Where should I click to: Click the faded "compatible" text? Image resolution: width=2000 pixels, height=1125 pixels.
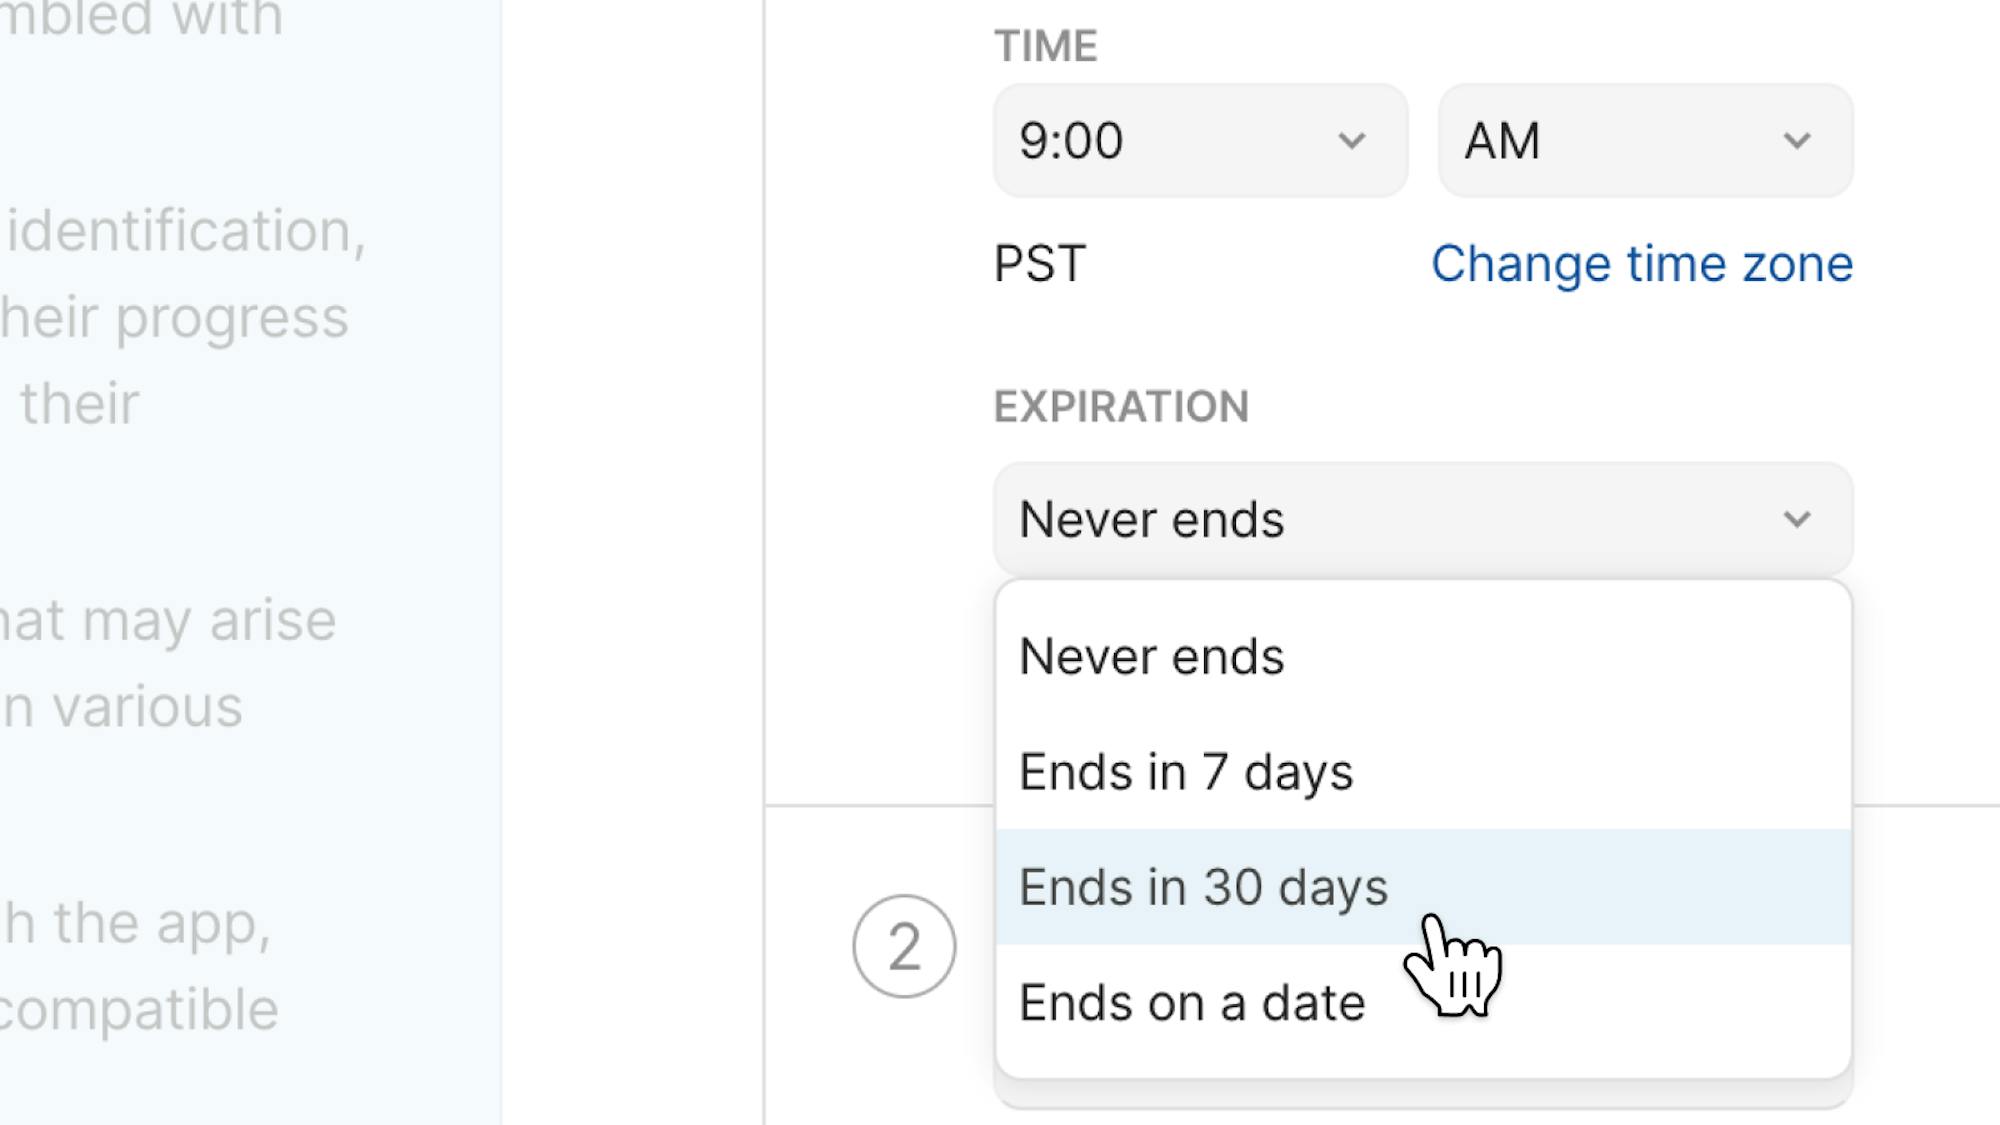click(139, 1009)
